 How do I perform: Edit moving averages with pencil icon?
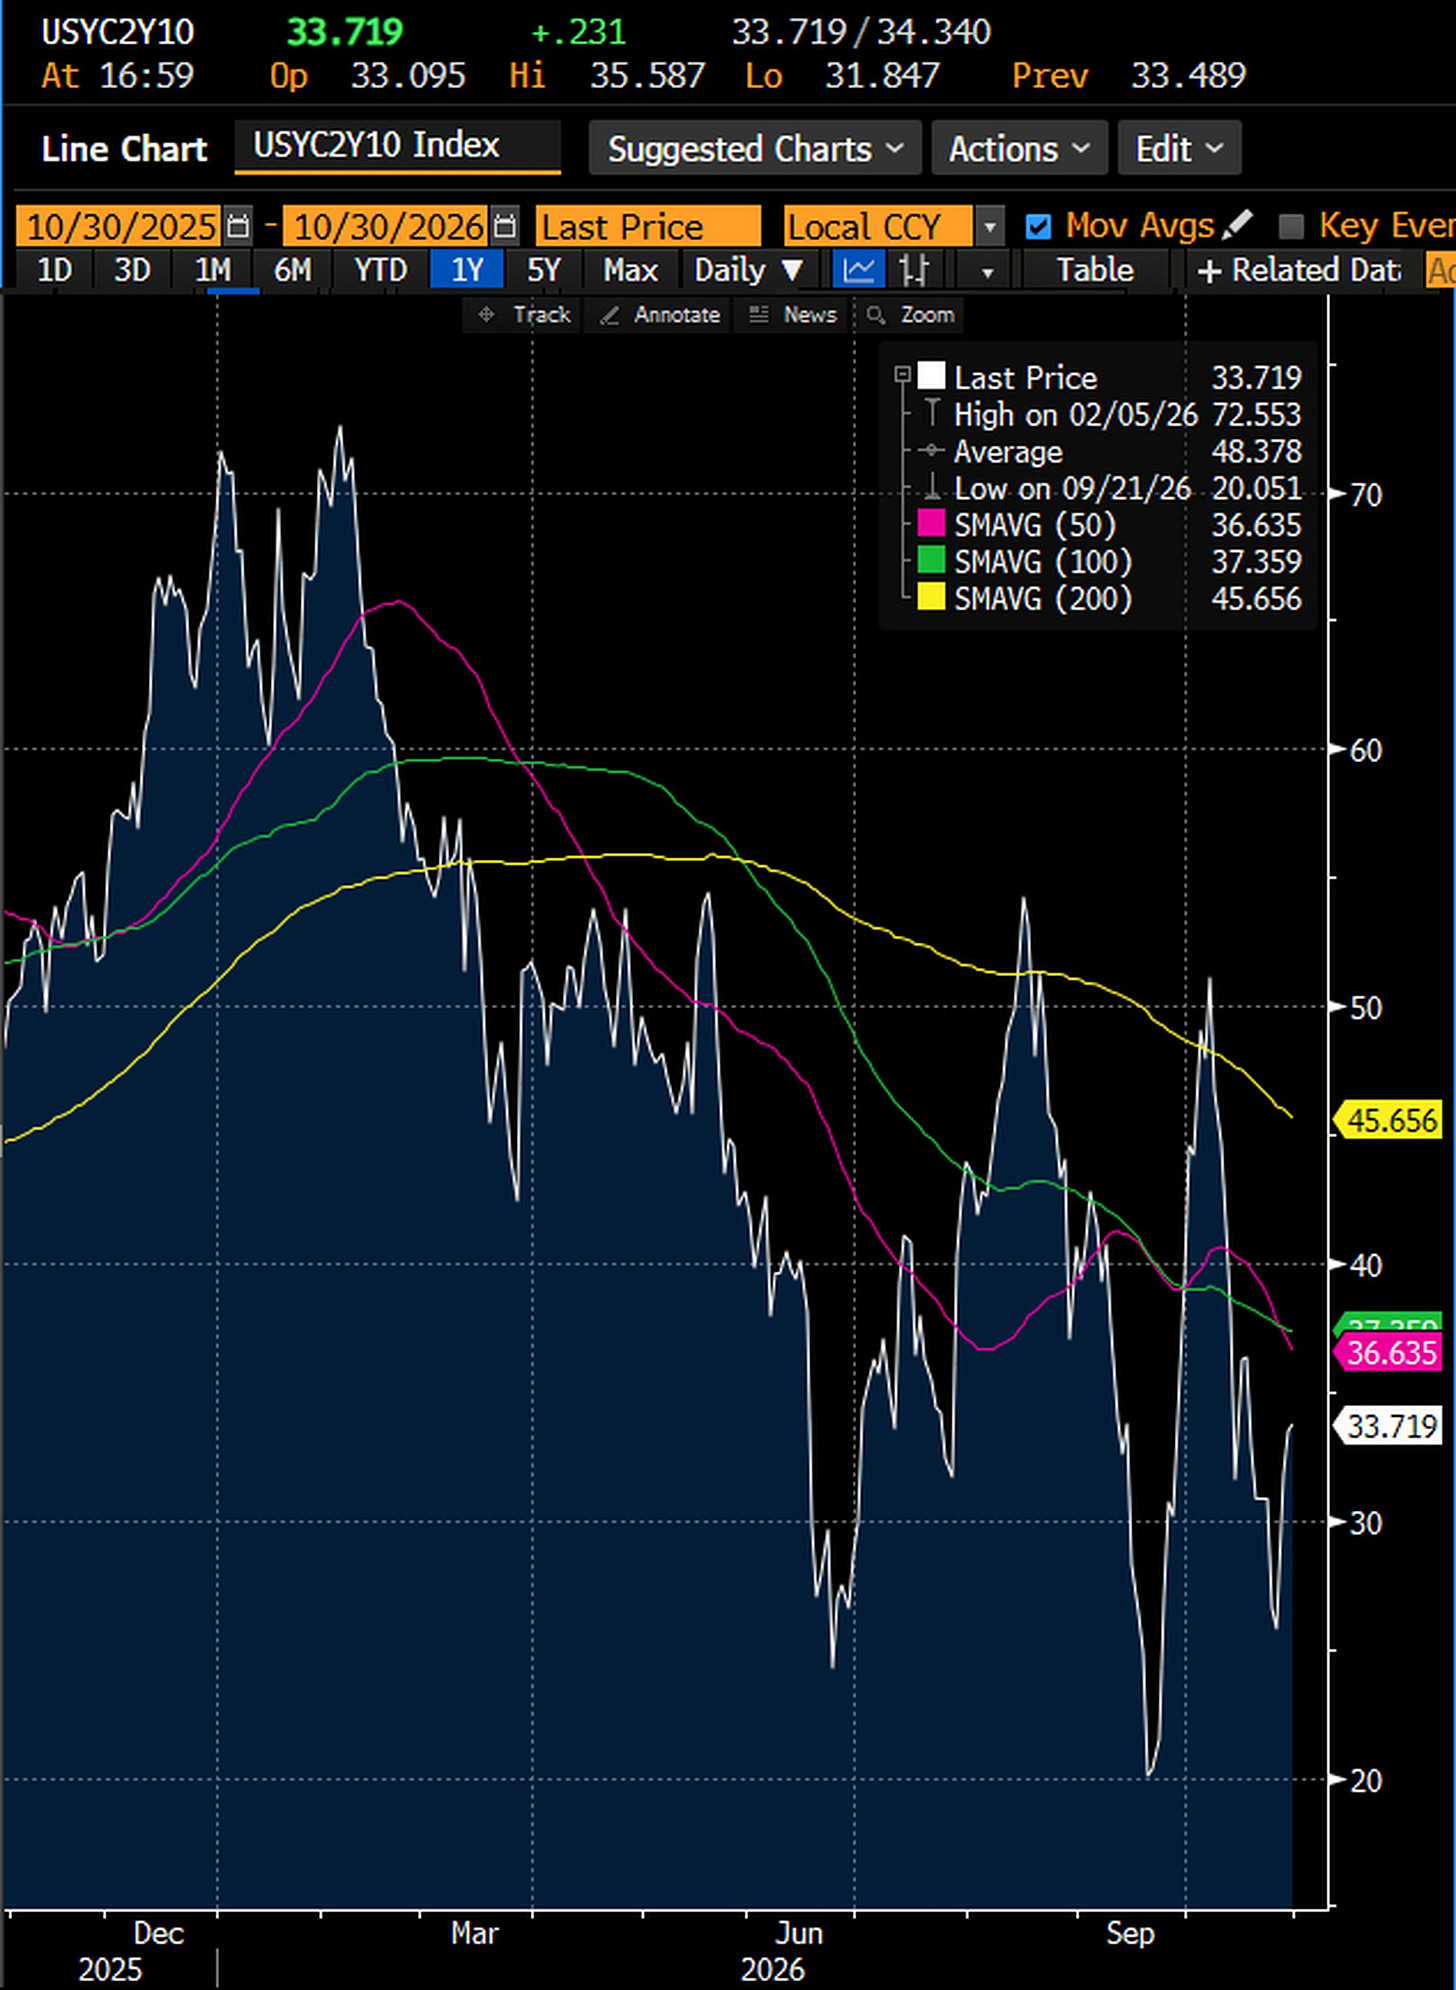pyautogui.click(x=1237, y=225)
